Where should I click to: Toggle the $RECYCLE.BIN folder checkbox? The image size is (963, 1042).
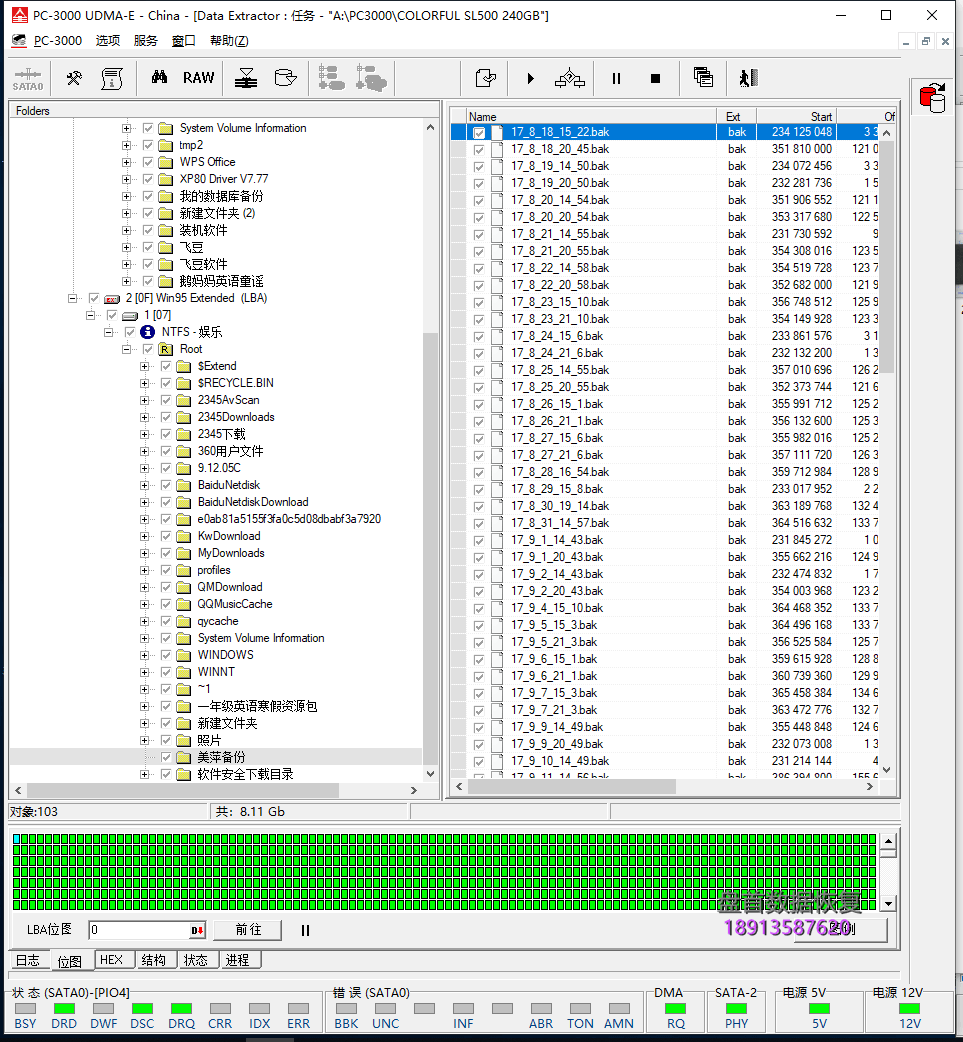point(165,383)
